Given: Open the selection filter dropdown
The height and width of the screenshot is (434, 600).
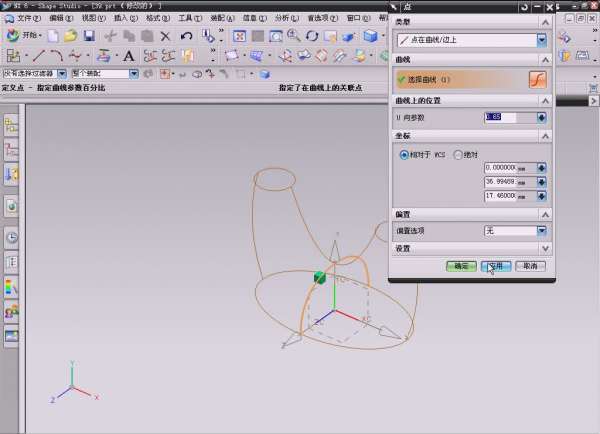Looking at the screenshot, I should point(35,73).
